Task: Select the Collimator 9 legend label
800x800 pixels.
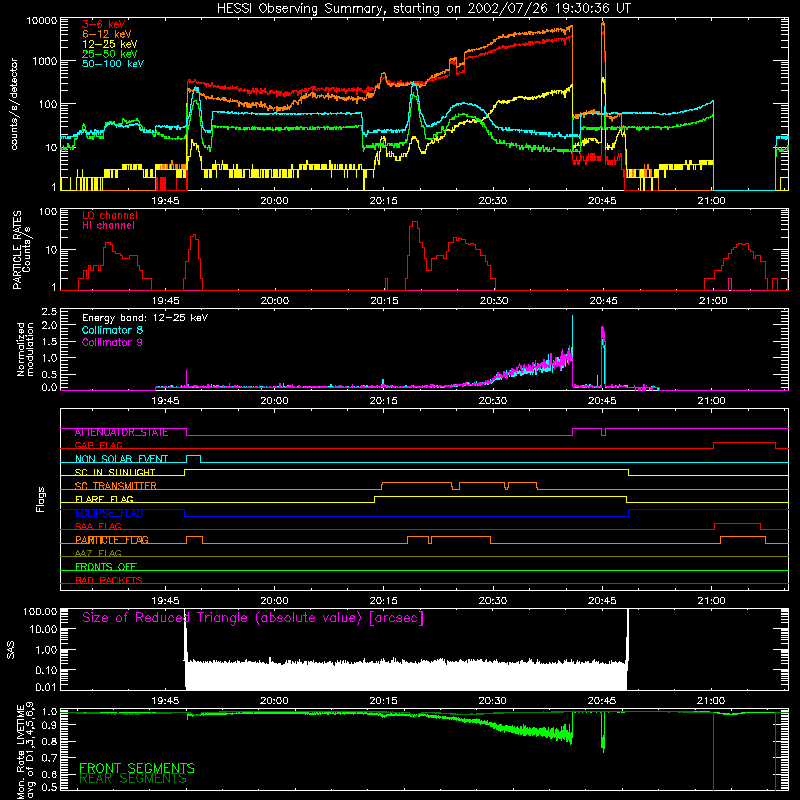Action: [x=112, y=342]
